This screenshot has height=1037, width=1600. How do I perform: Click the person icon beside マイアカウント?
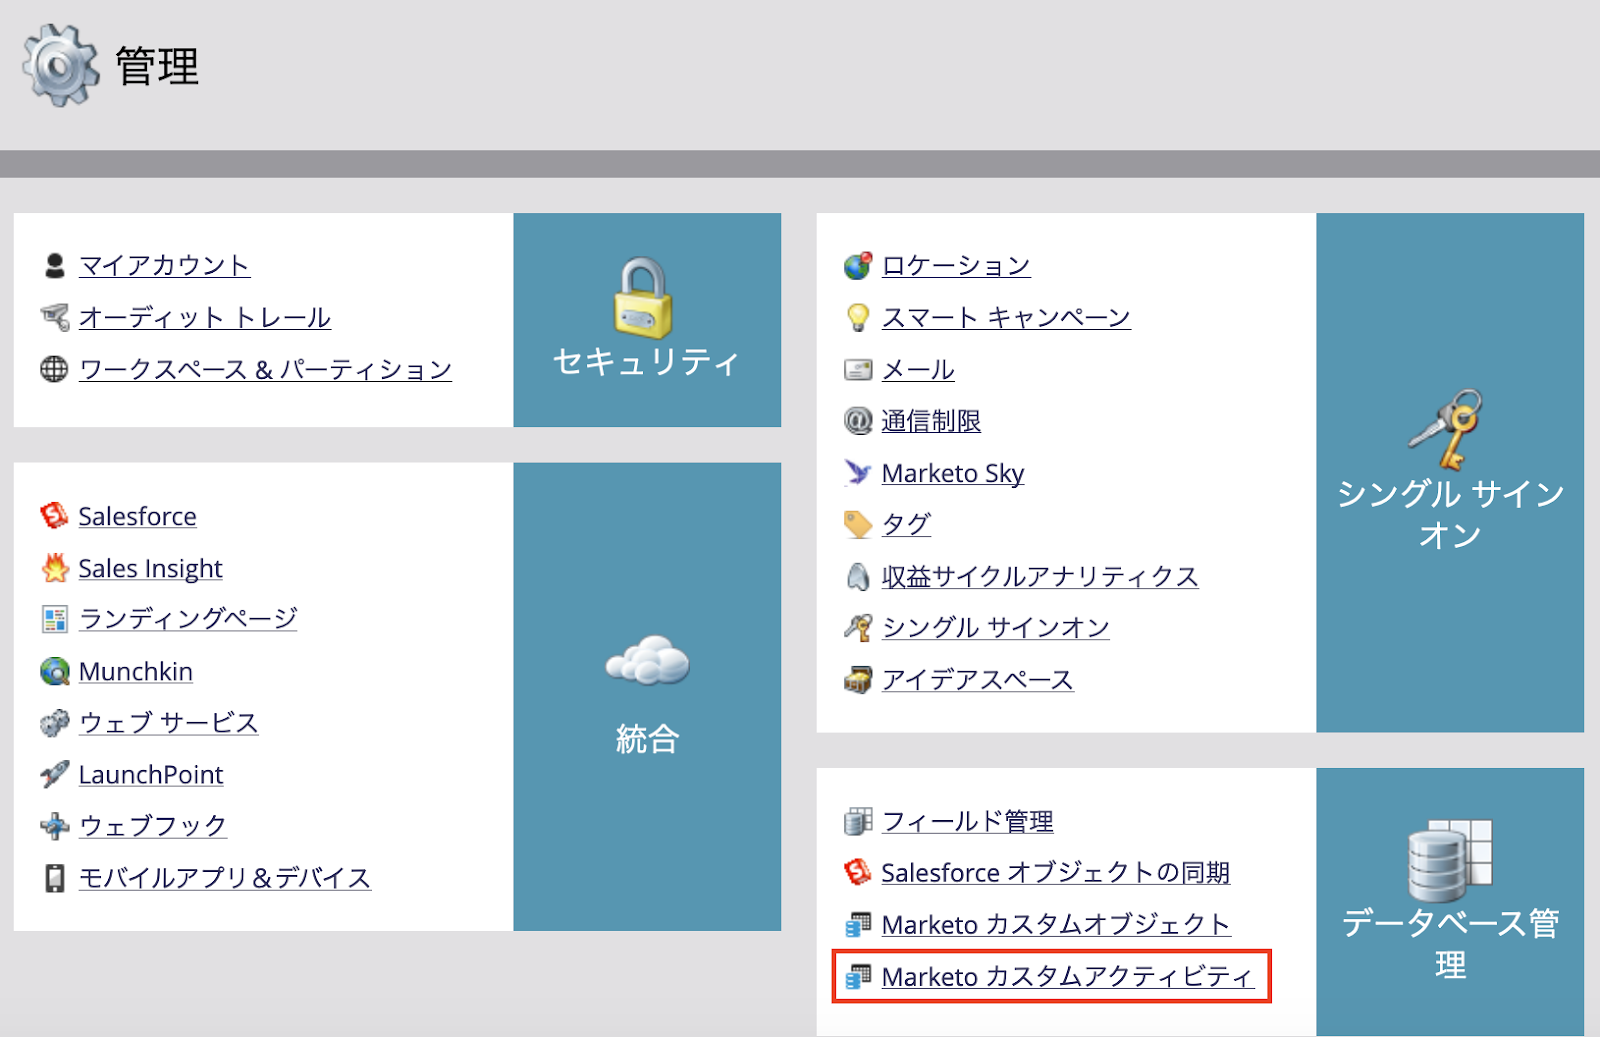pyautogui.click(x=54, y=265)
